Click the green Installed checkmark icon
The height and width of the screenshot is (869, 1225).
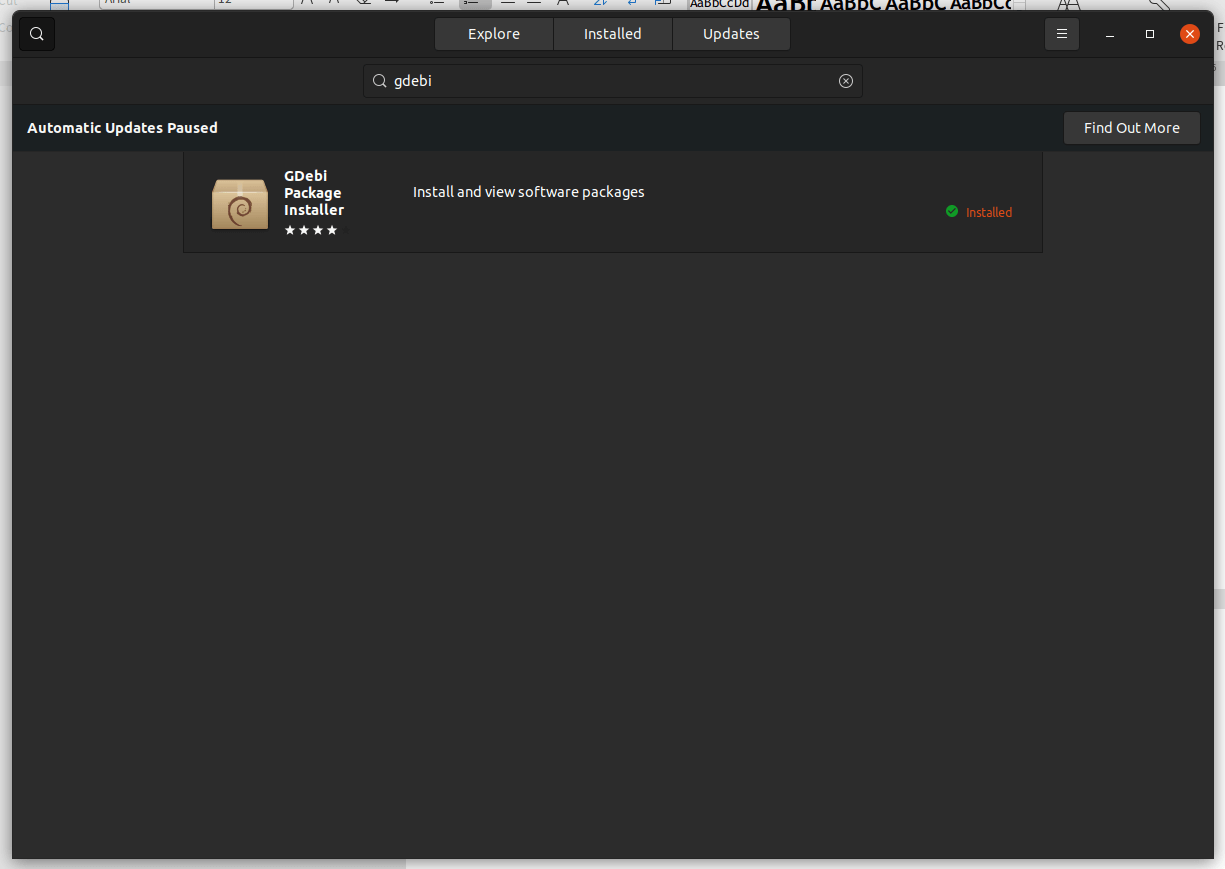pyautogui.click(x=952, y=211)
